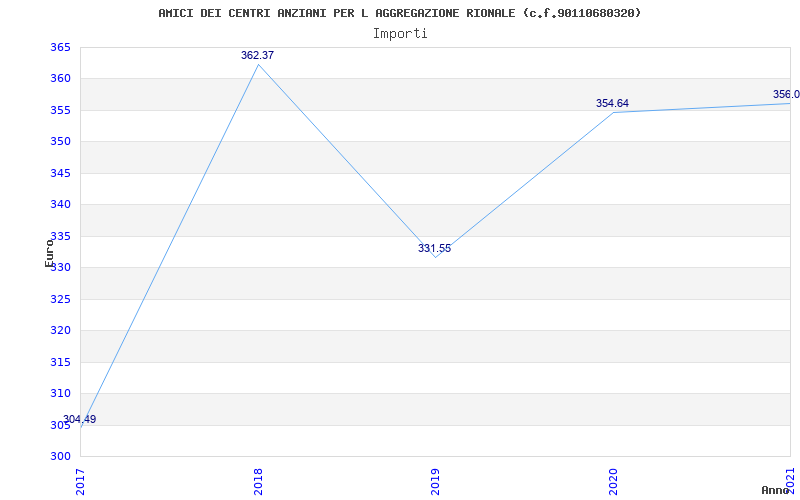Click the 2018 peak point on the line
The height and width of the screenshot is (500, 800).
click(x=258, y=64)
